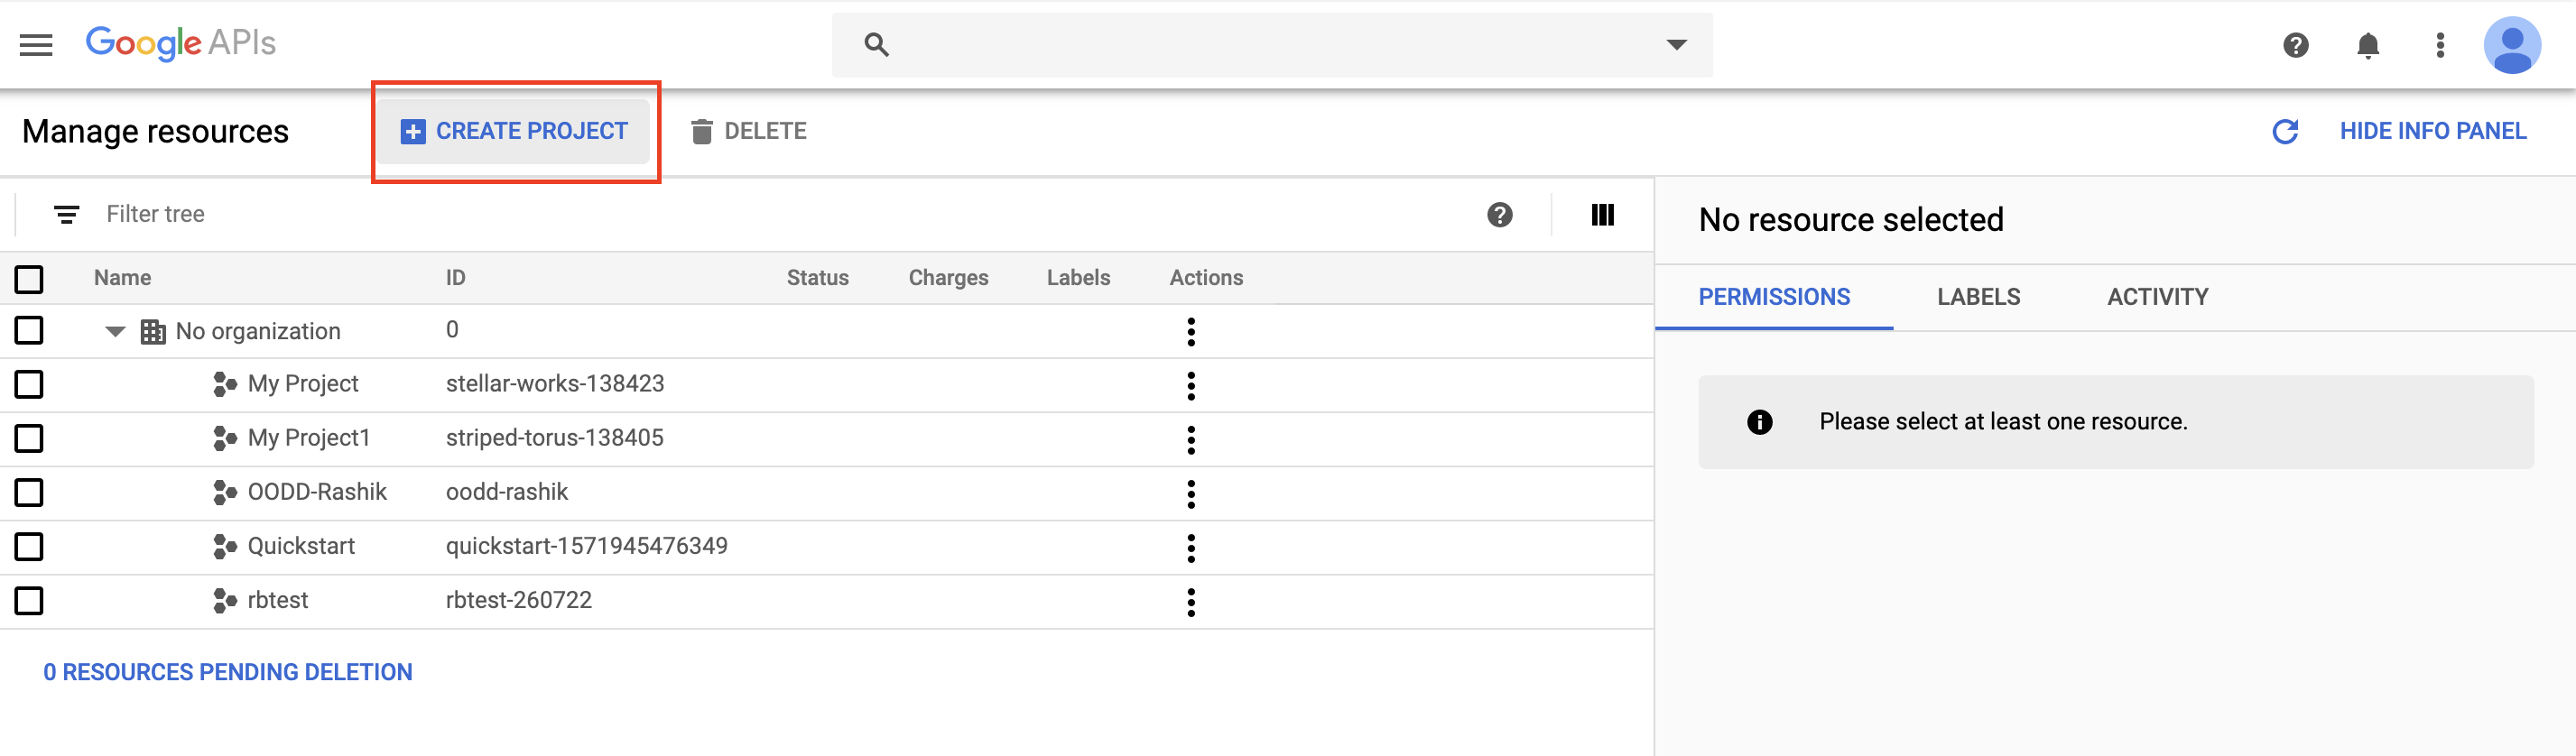2576x756 pixels.
Task: Click project icon next to My Project
Action: tap(225, 384)
